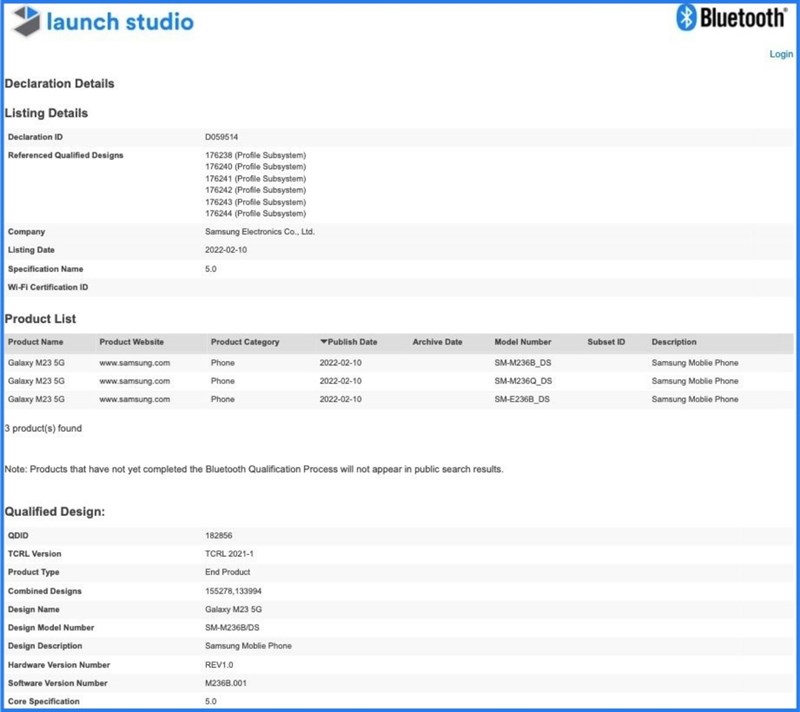Click referenced design 176244 Profile Subsystem
This screenshot has width=800, height=712.
coord(255,213)
